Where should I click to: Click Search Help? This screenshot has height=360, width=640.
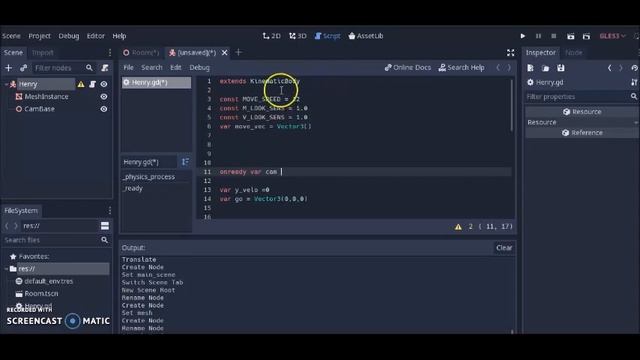pyautogui.click(x=462, y=67)
